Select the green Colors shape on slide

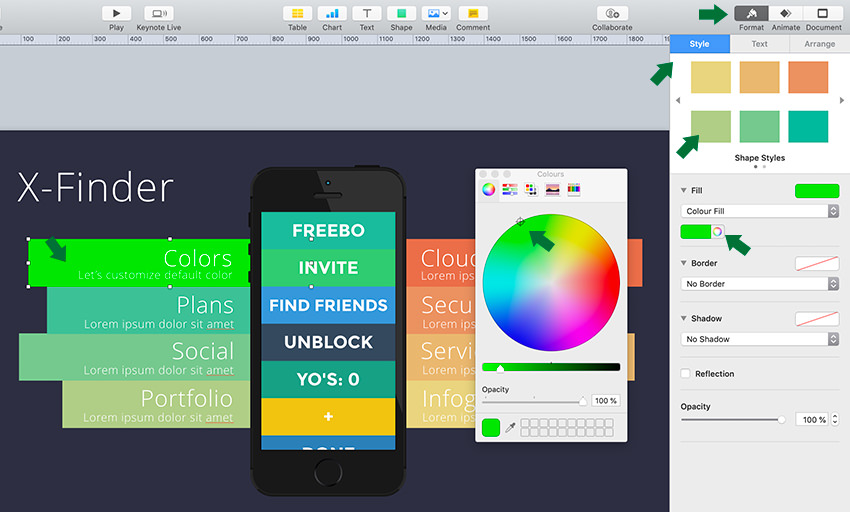(139, 263)
